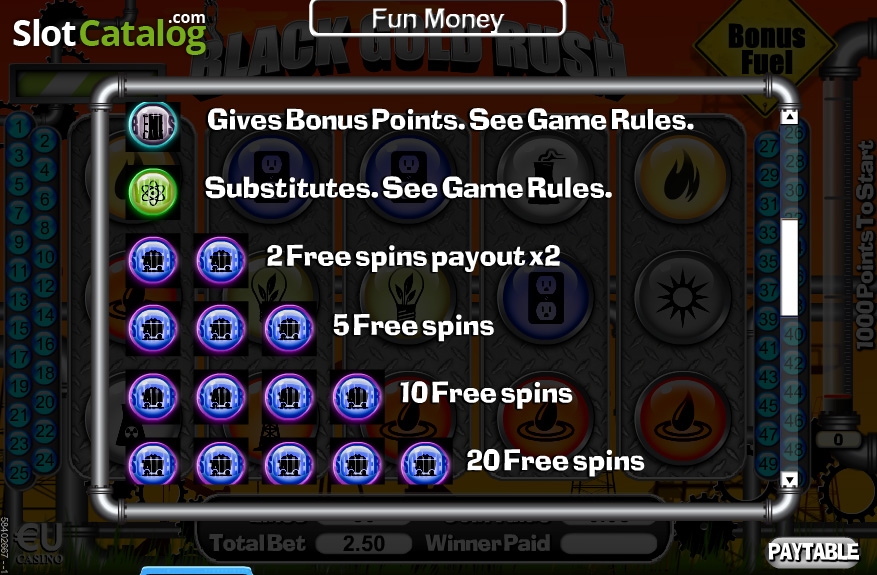Viewport: 877px width, 575px height.
Task: Select payline number 1 indicator
Action: click(x=18, y=126)
